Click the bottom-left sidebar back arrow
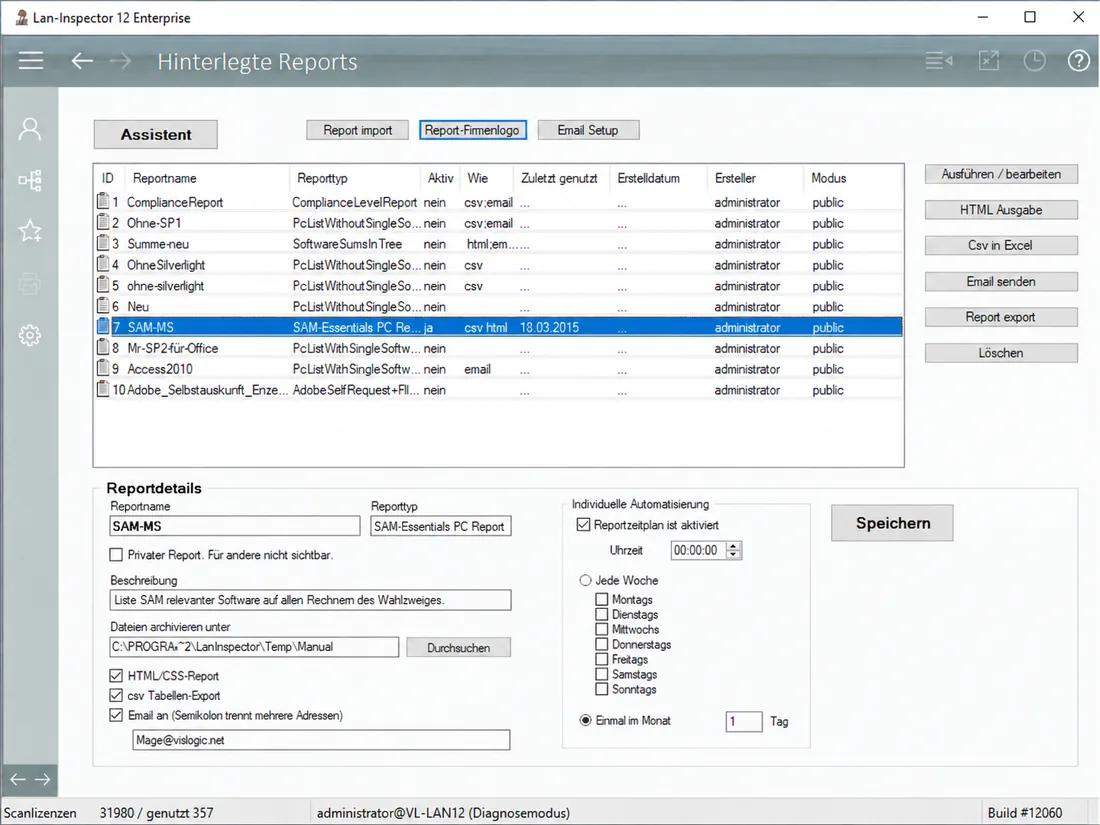 18,779
